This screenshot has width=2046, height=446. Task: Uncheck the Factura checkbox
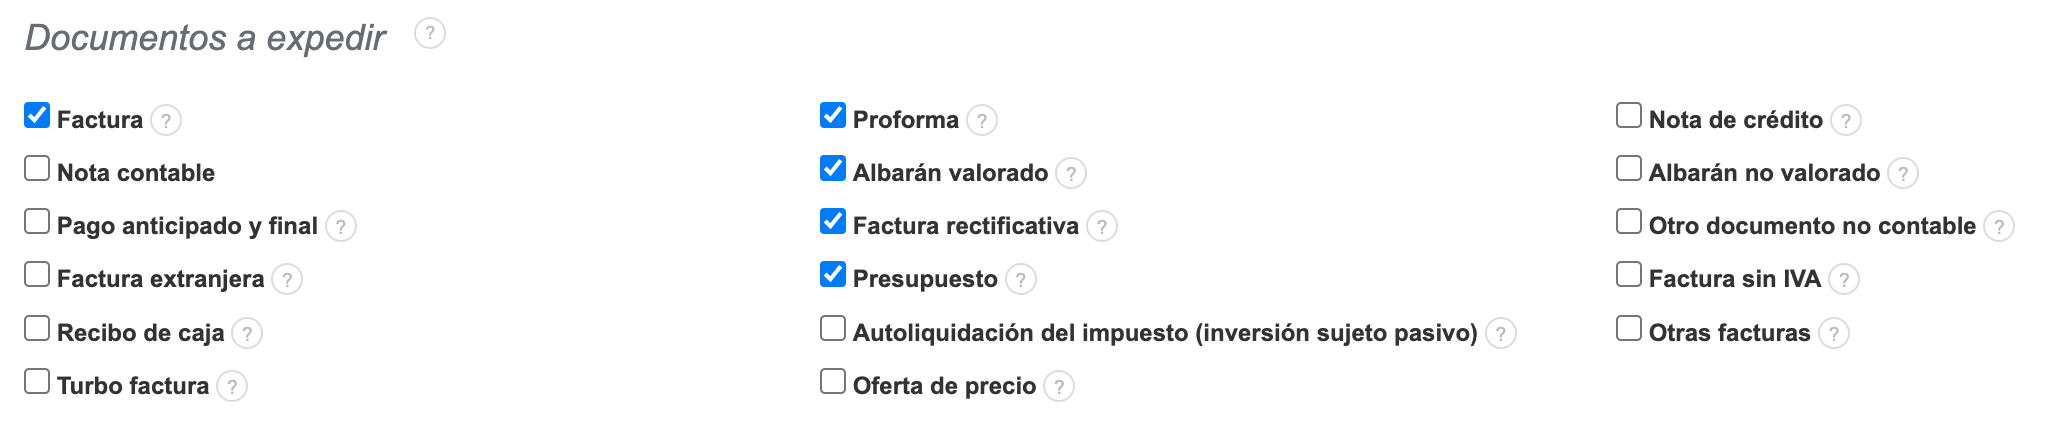tap(37, 116)
